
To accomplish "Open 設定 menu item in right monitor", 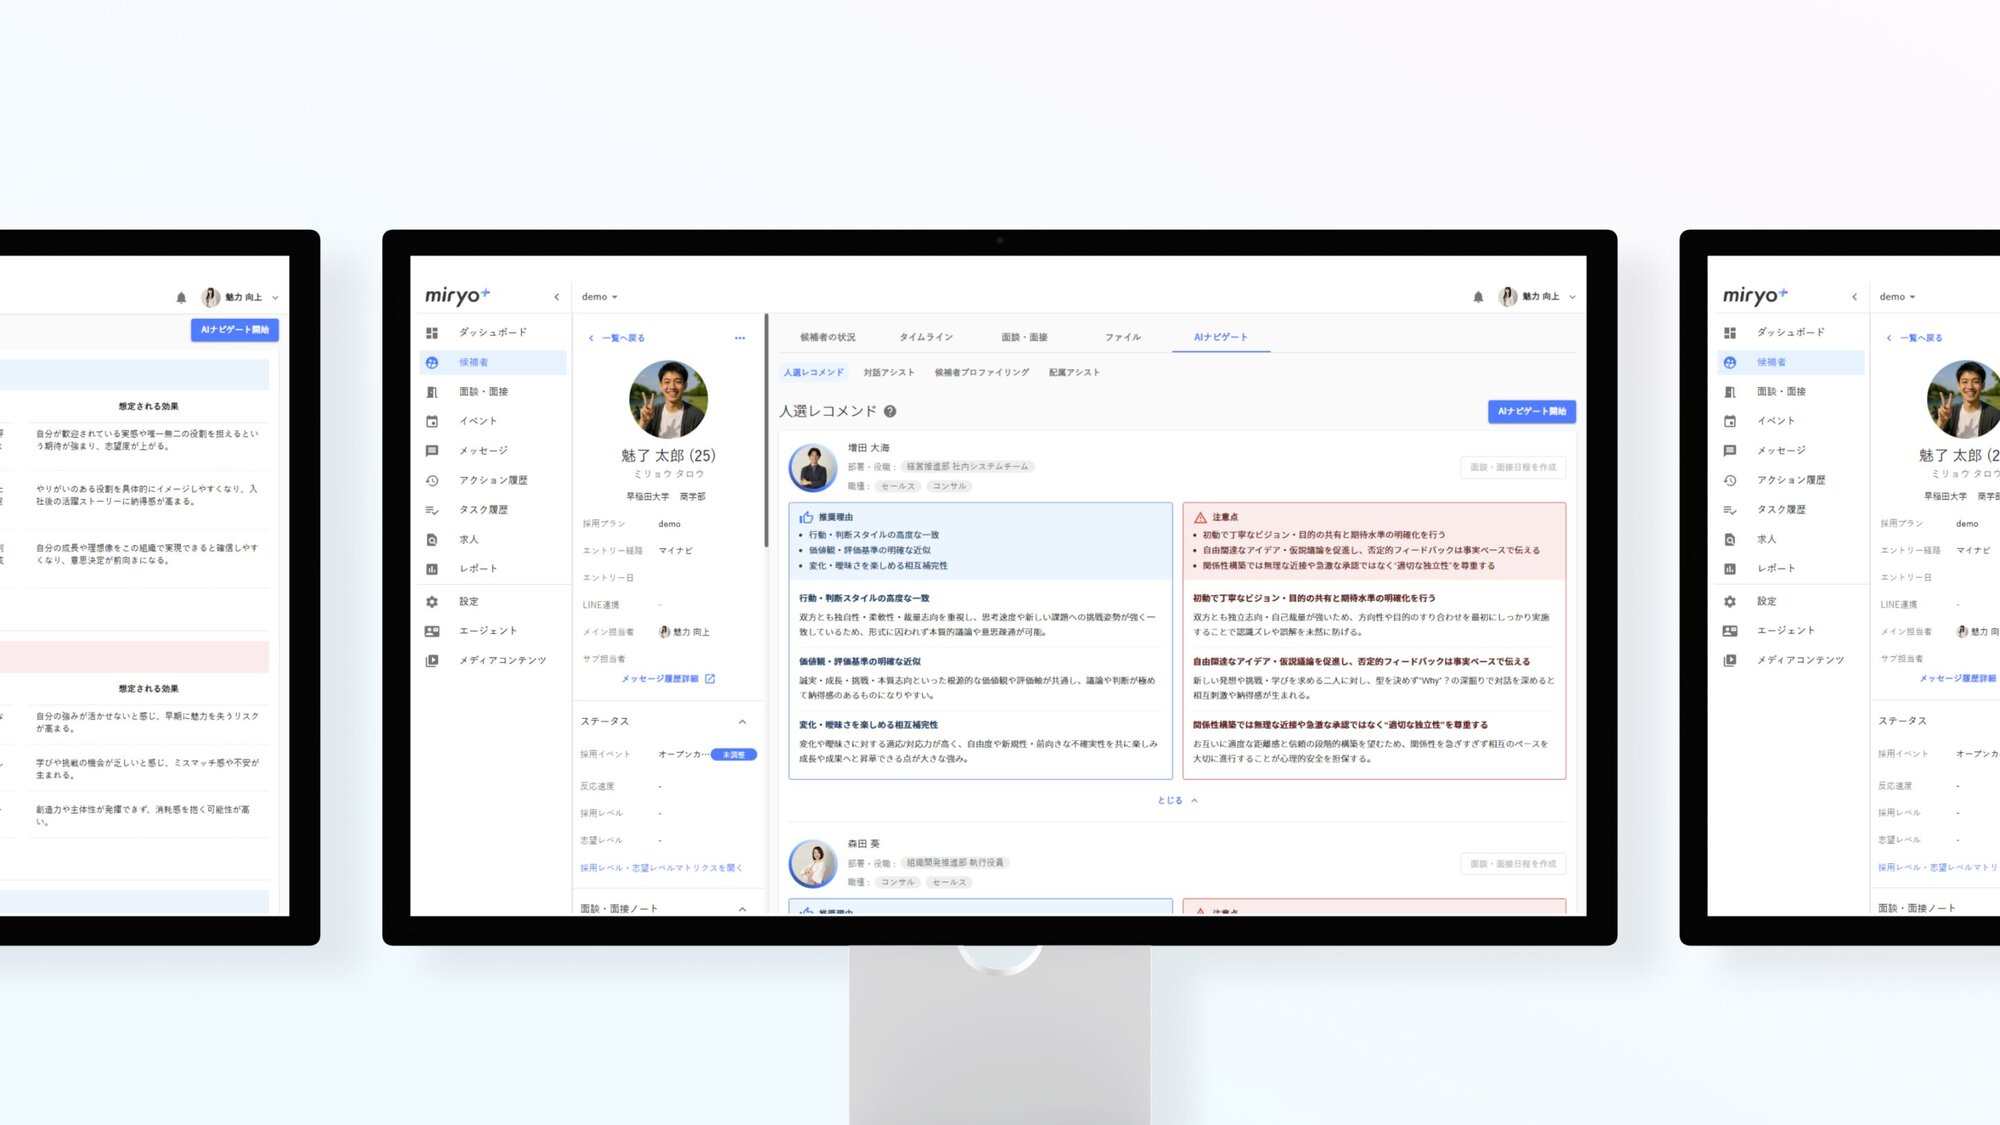I will click(x=1790, y=602).
